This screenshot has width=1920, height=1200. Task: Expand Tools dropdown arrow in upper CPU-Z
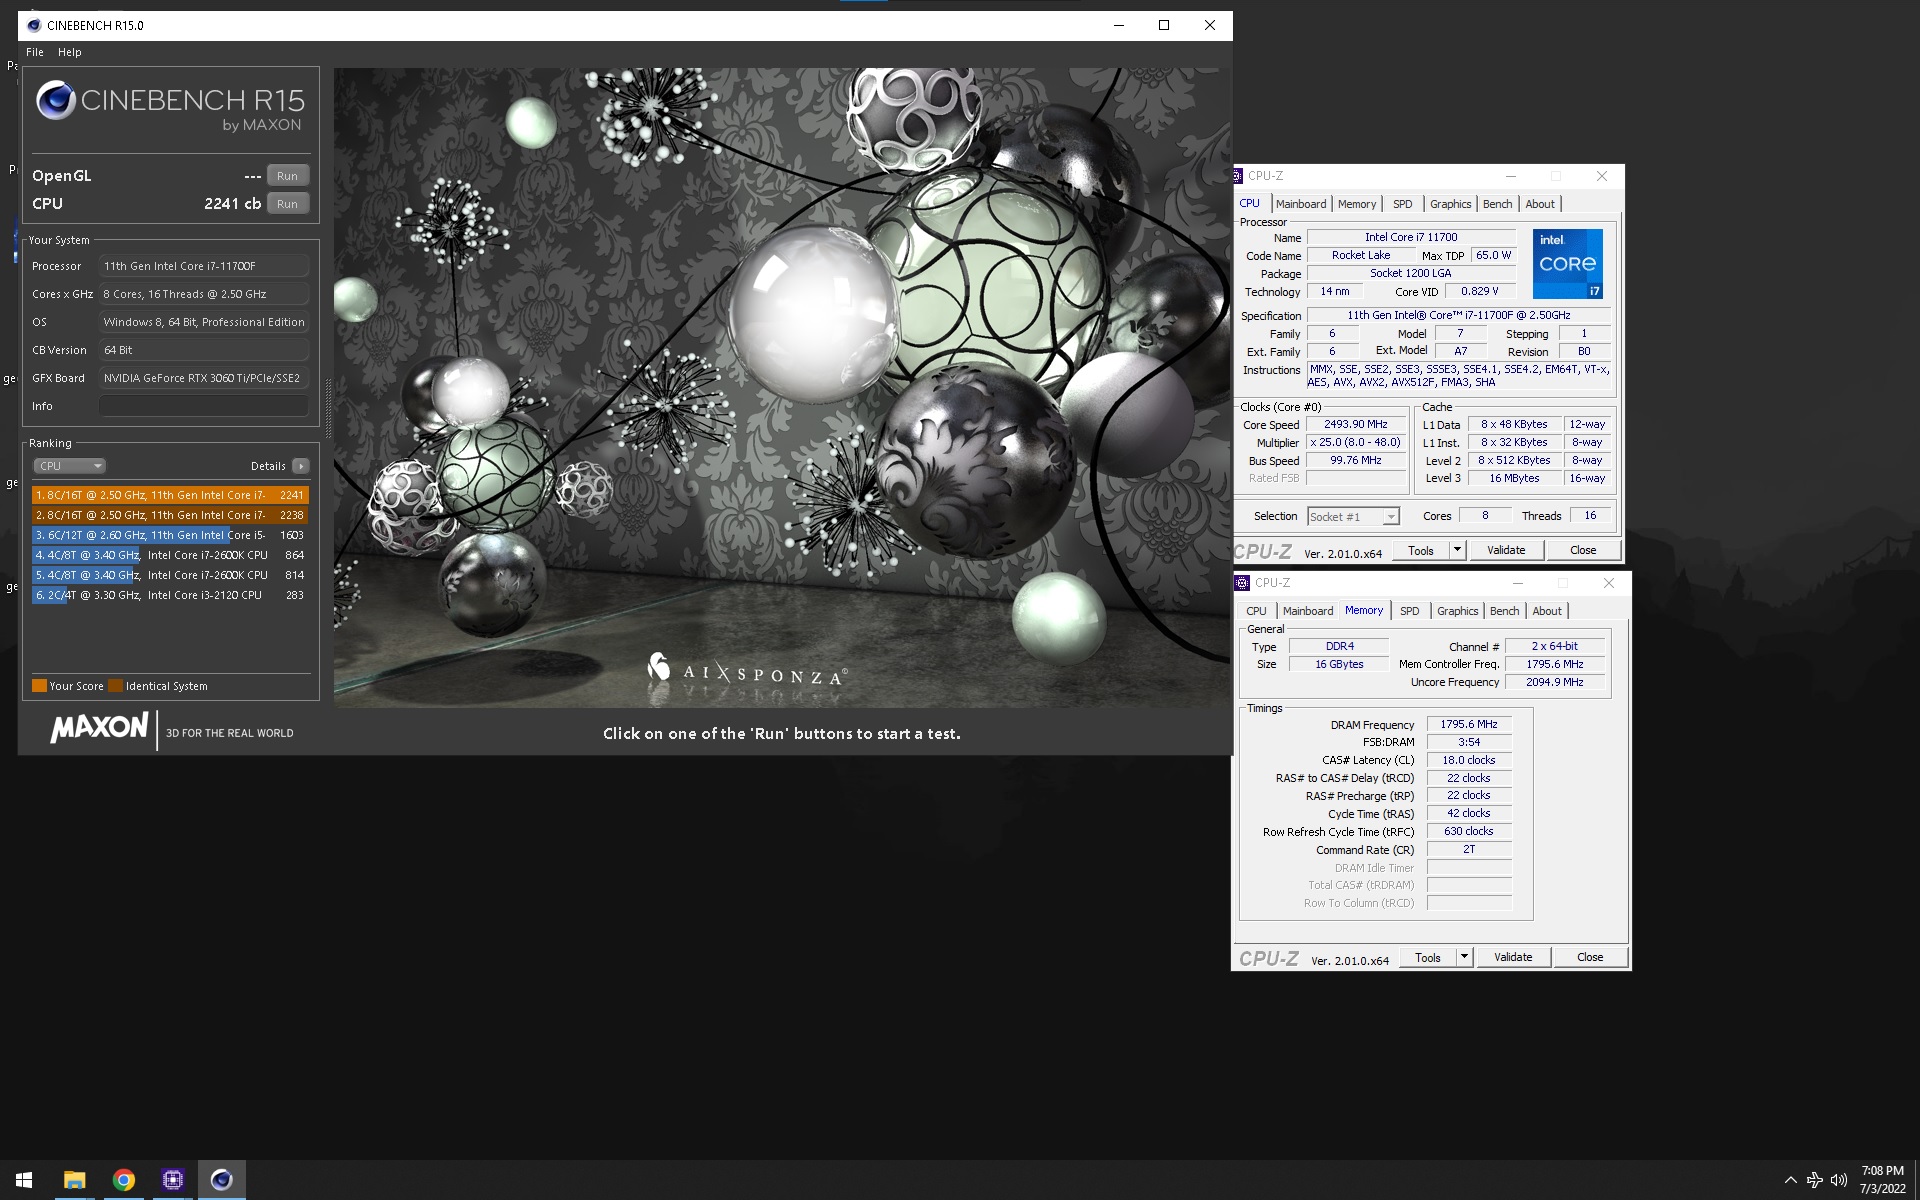tap(1457, 551)
